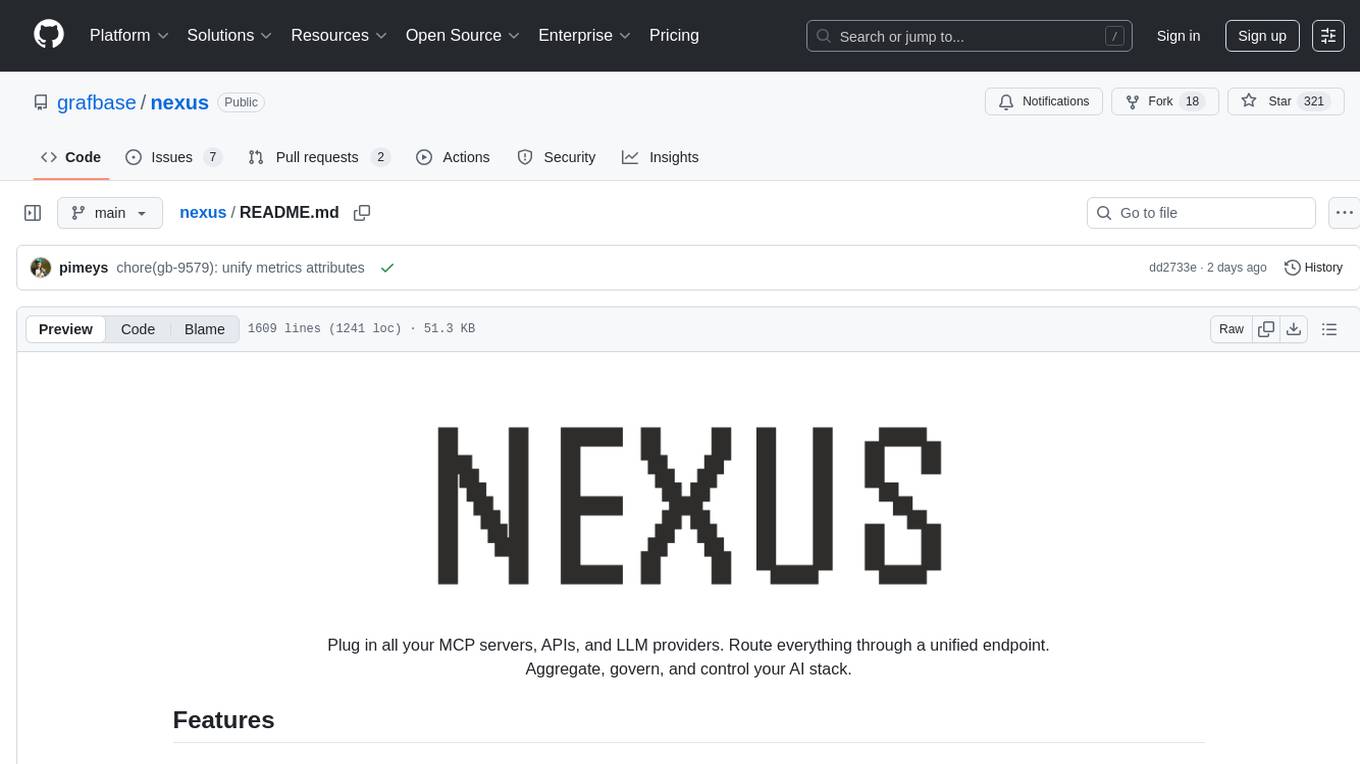Copy raw file contents

tap(1266, 329)
